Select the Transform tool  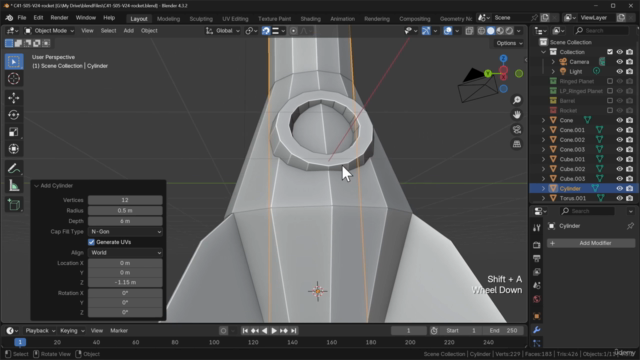pos(13,149)
